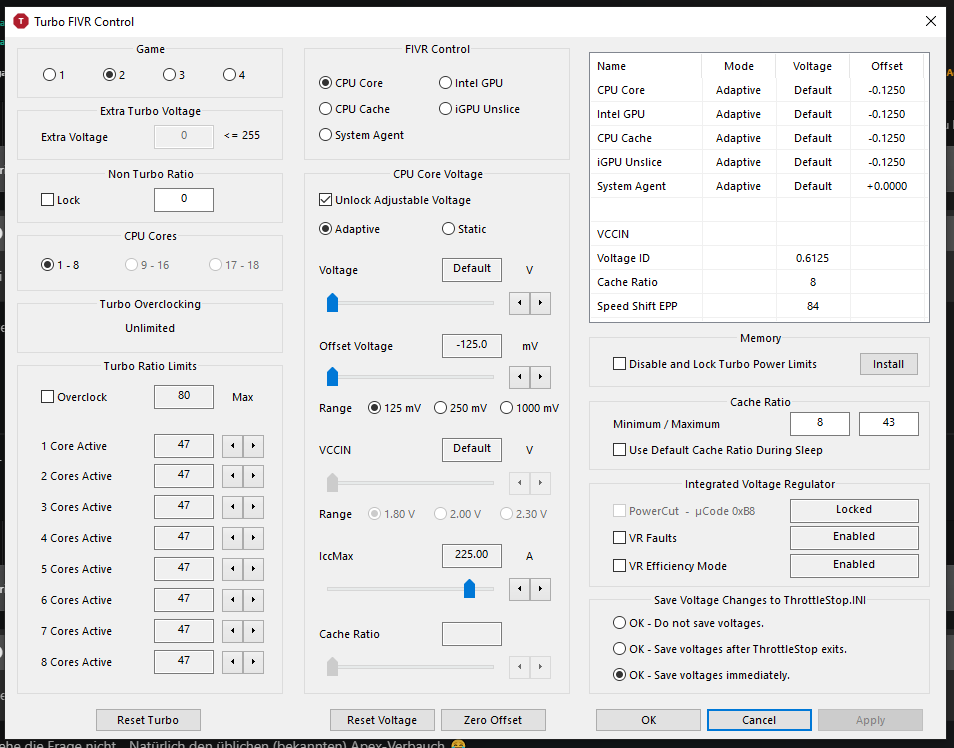Image resolution: width=954 pixels, height=748 pixels.
Task: Check Use Default Cache Ratio During Sleep
Action: coord(619,450)
